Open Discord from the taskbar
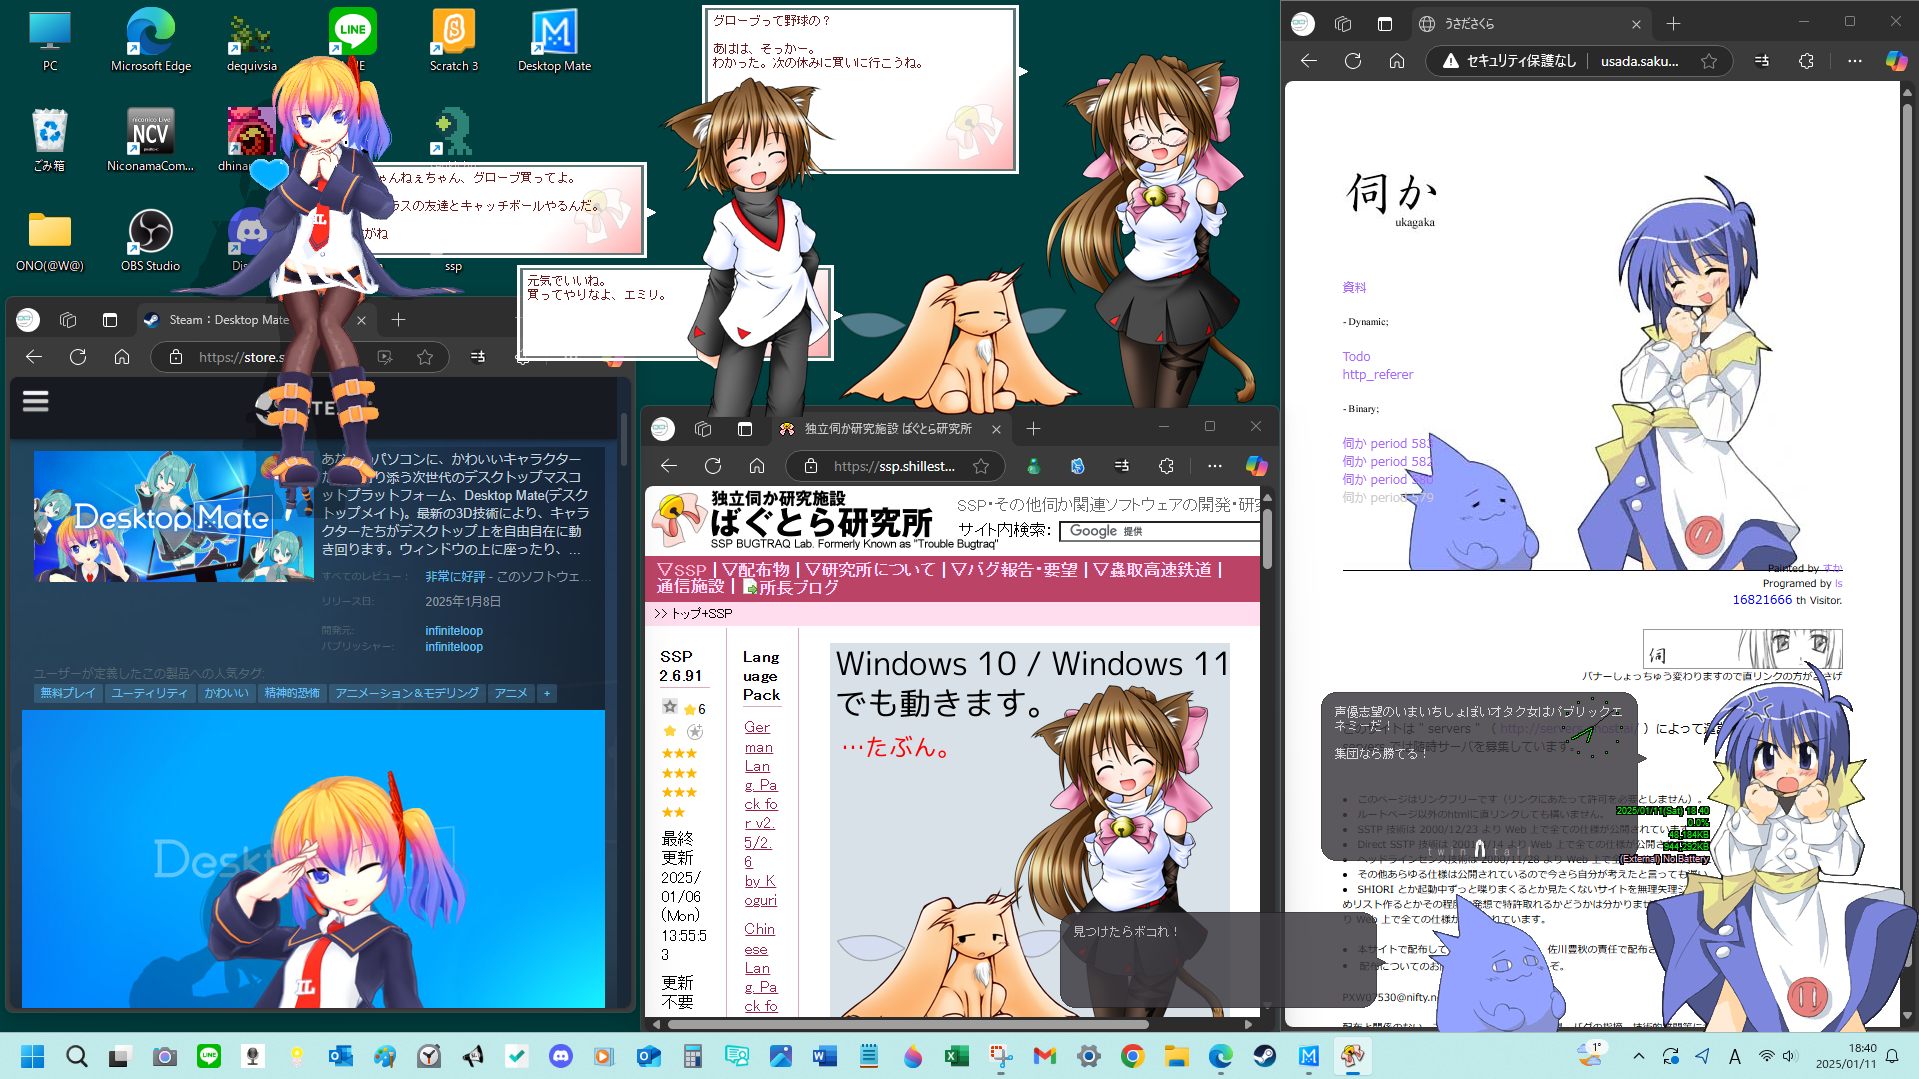Image resolution: width=1919 pixels, height=1079 pixels. click(560, 1056)
